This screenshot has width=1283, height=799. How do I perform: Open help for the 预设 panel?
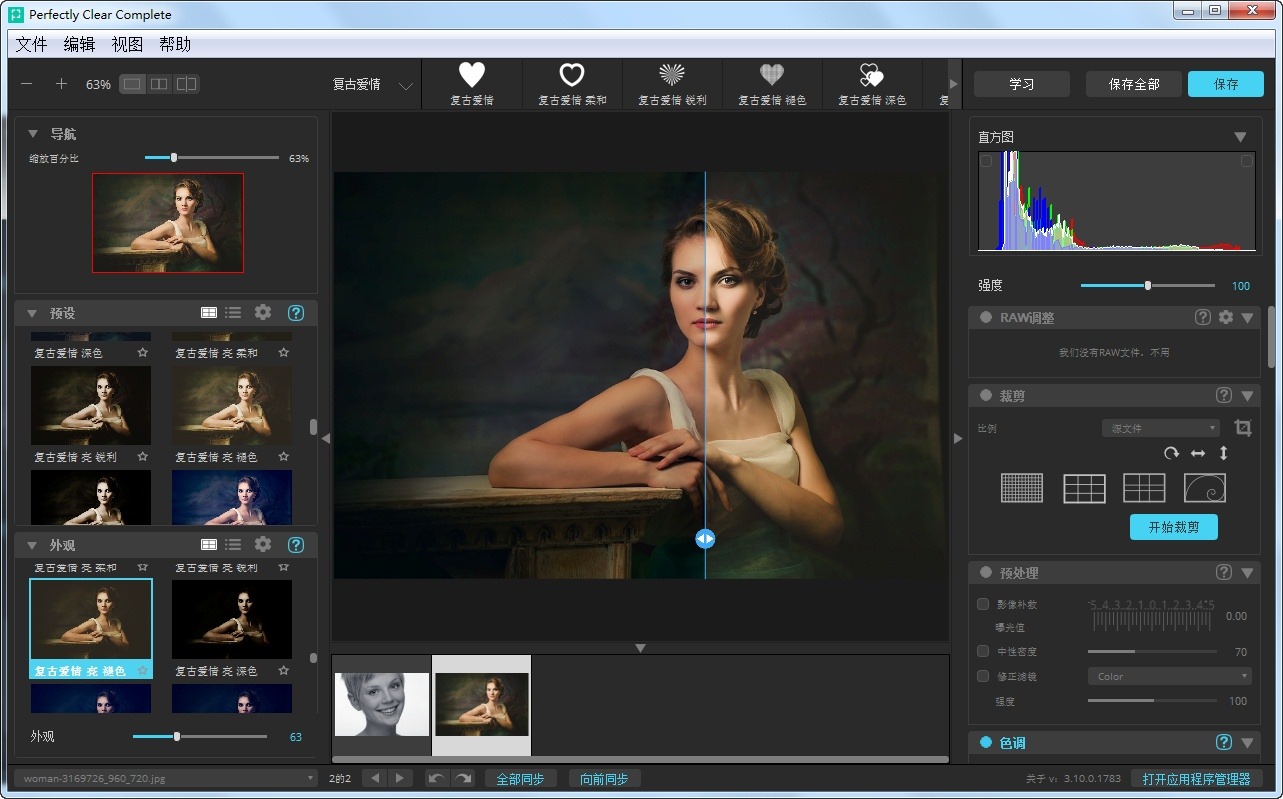point(296,313)
